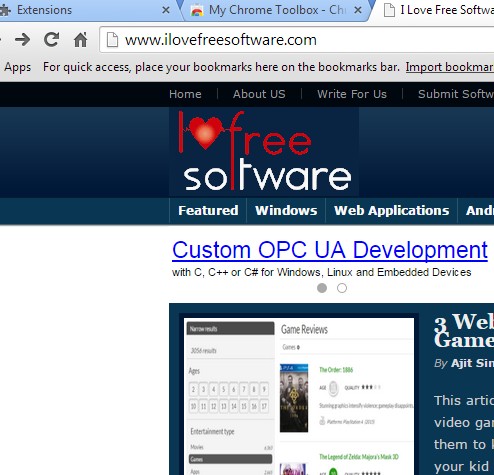Click the page icon in address bar

point(112,40)
